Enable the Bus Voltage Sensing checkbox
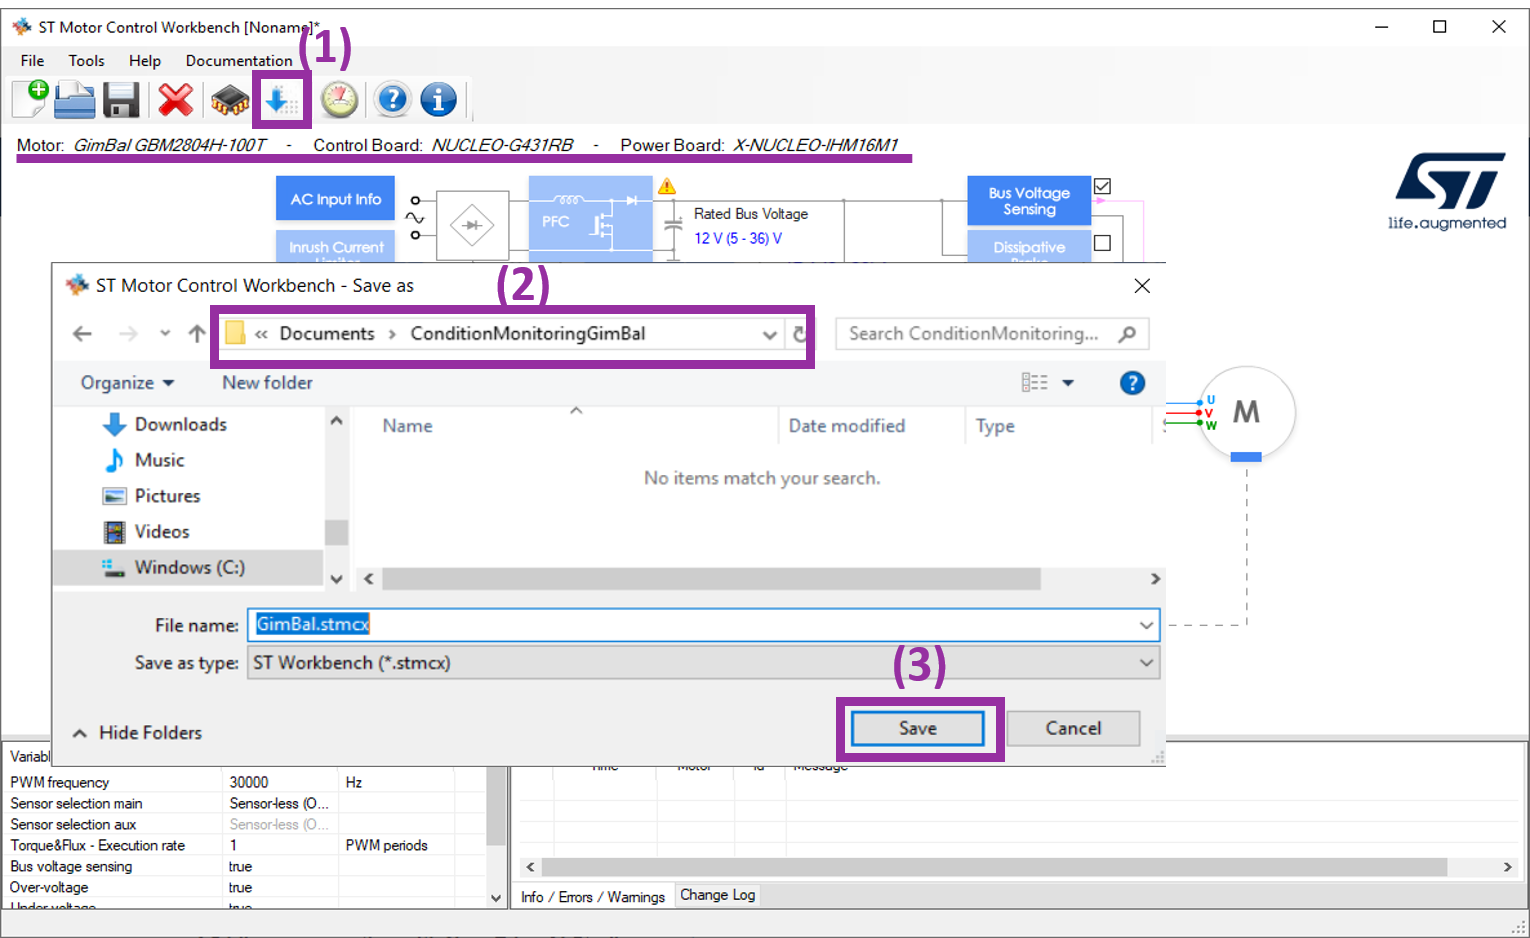 click(1102, 186)
